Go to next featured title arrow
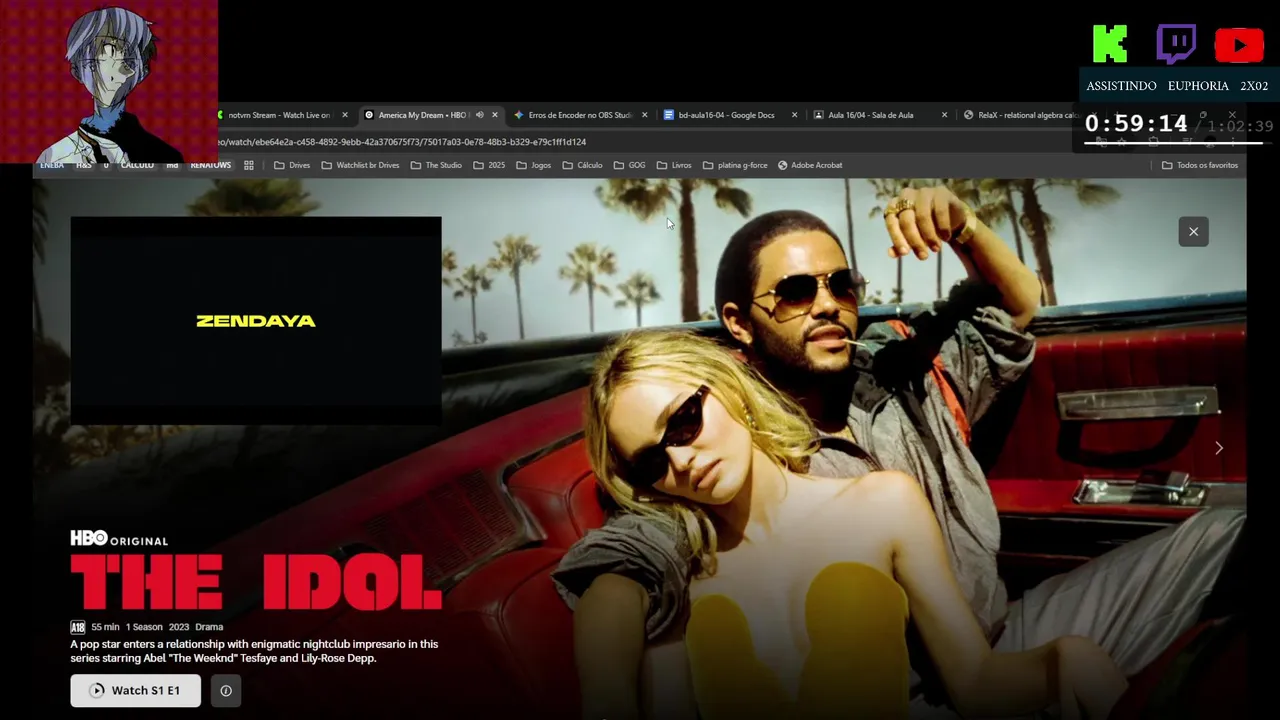The image size is (1280, 720). 1218,448
